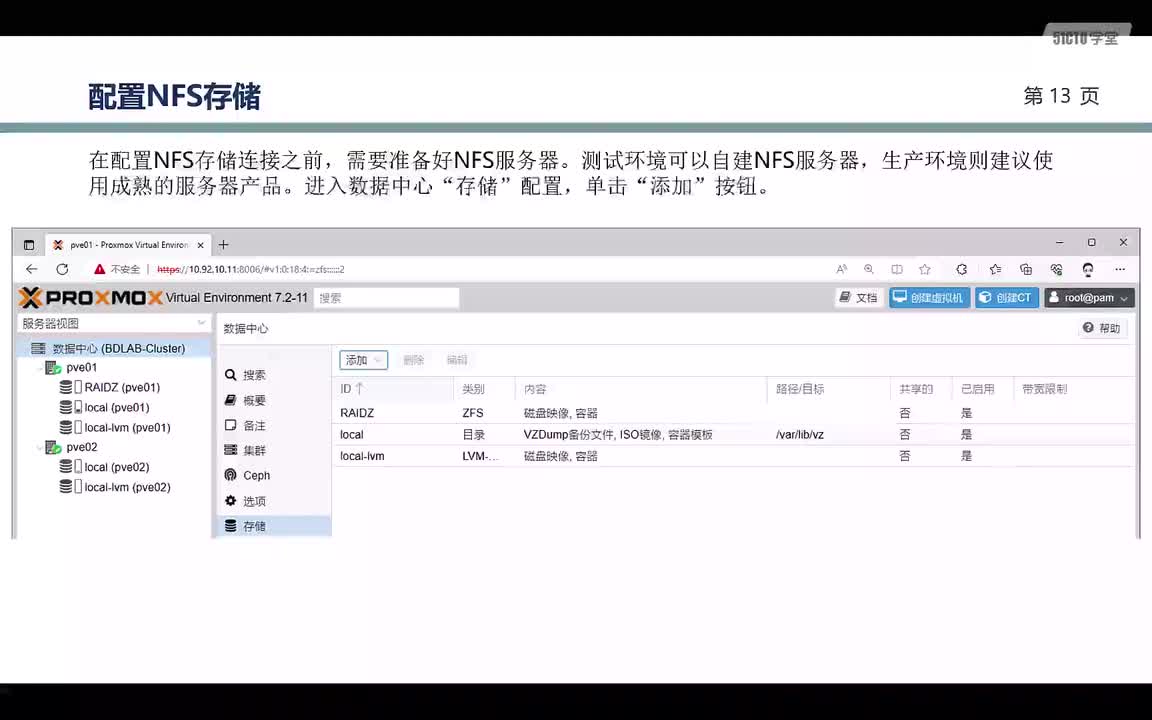This screenshot has width=1152, height=720.
Task: Open the favorites list icon
Action: (995, 269)
